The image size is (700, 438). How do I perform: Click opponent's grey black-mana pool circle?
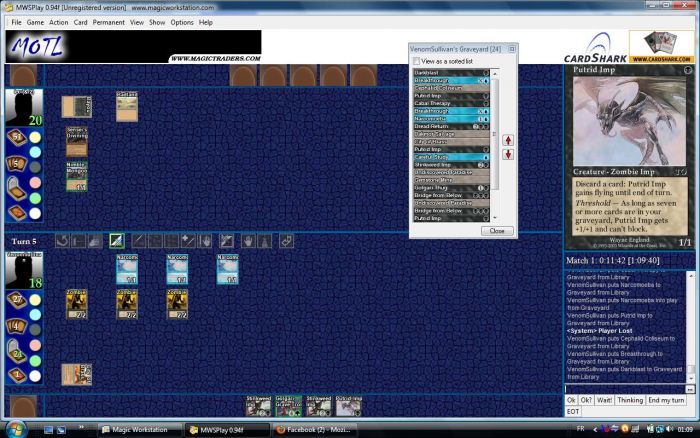pyautogui.click(x=35, y=167)
